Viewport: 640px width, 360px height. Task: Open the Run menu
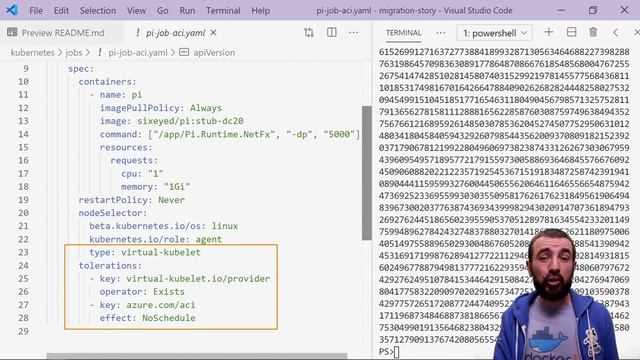(x=187, y=11)
